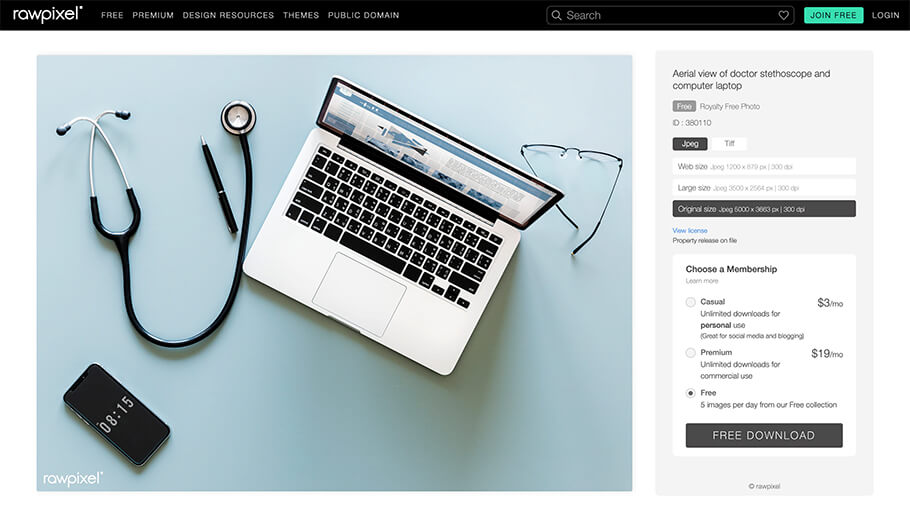Click the JOIN FREE button
The width and height of the screenshot is (910, 511).
coord(833,15)
